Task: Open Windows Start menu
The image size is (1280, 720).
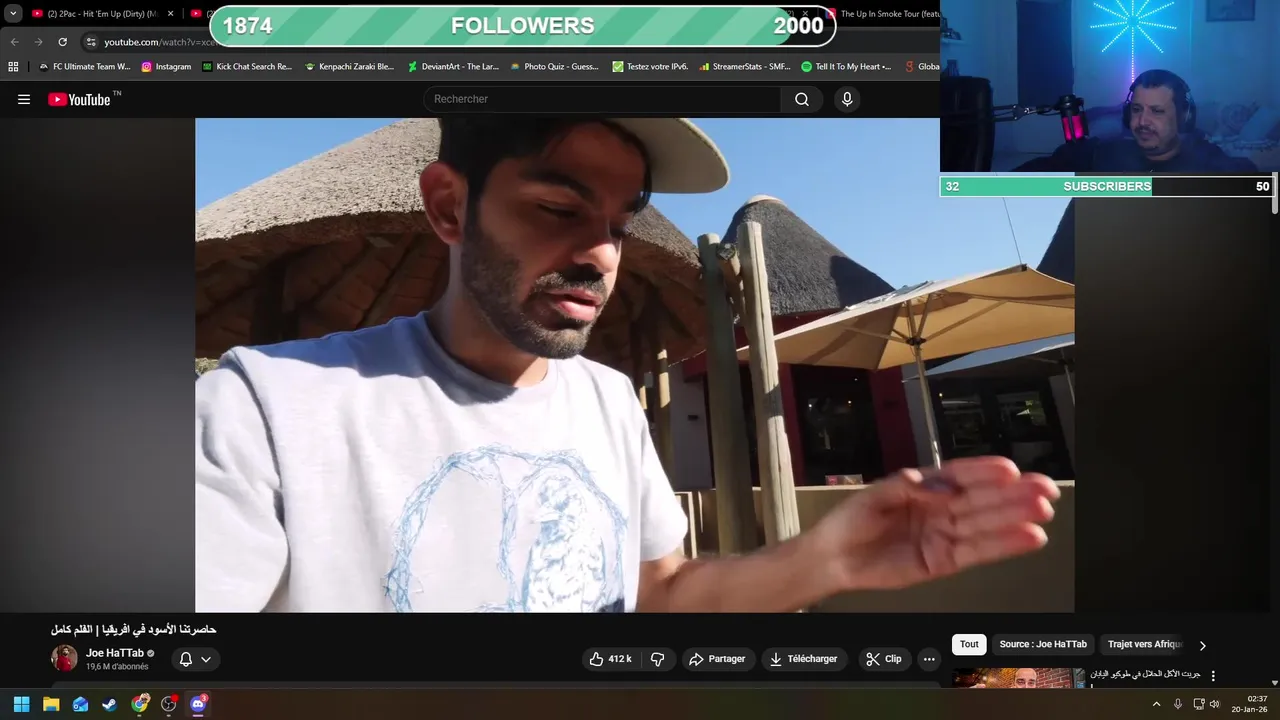Action: (21, 704)
